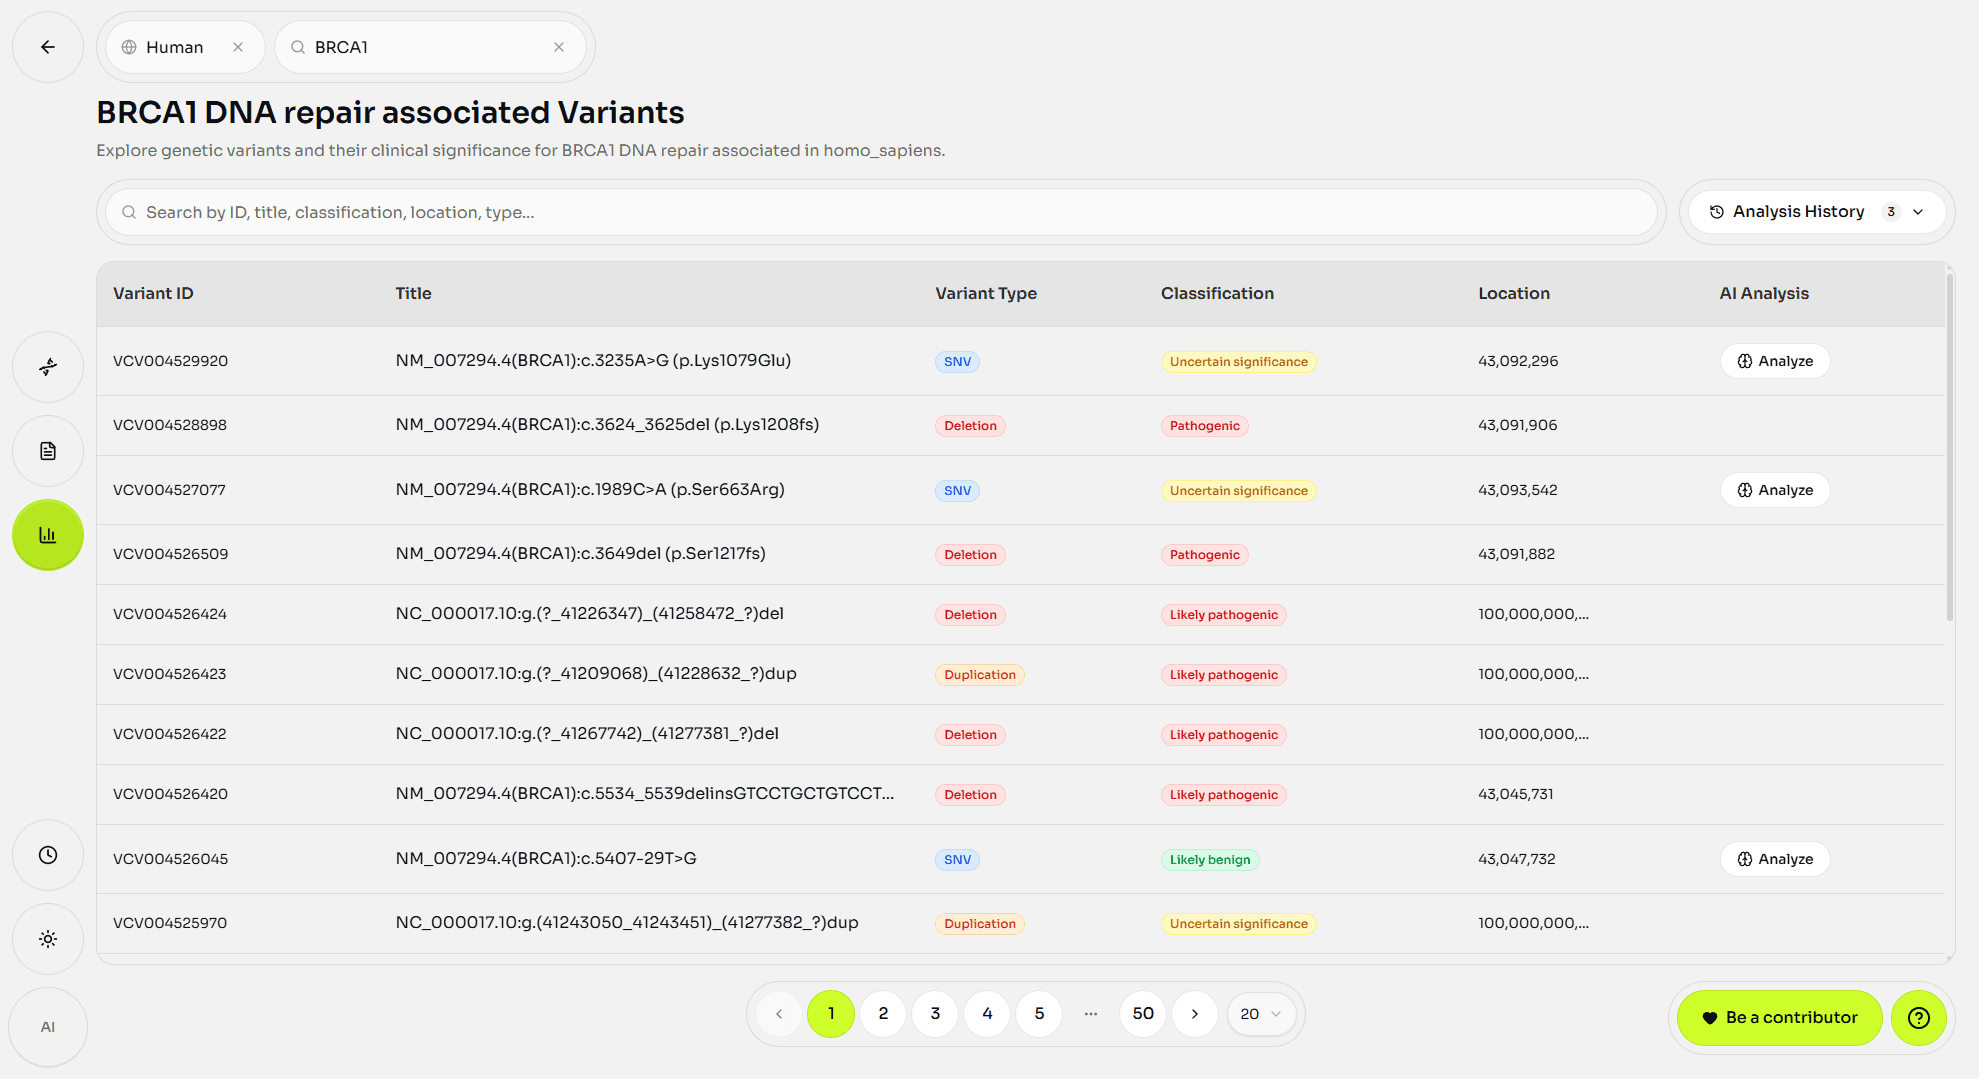
Task: Open the 20 per page dropdown
Action: (1260, 1014)
